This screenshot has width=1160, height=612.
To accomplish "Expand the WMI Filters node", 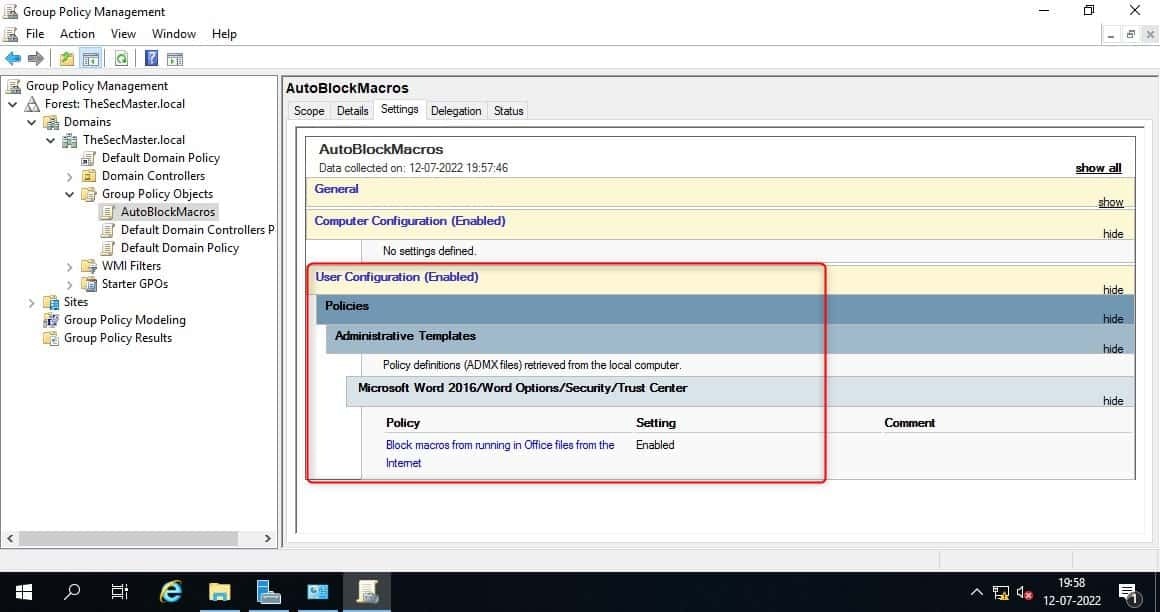I will tap(70, 266).
